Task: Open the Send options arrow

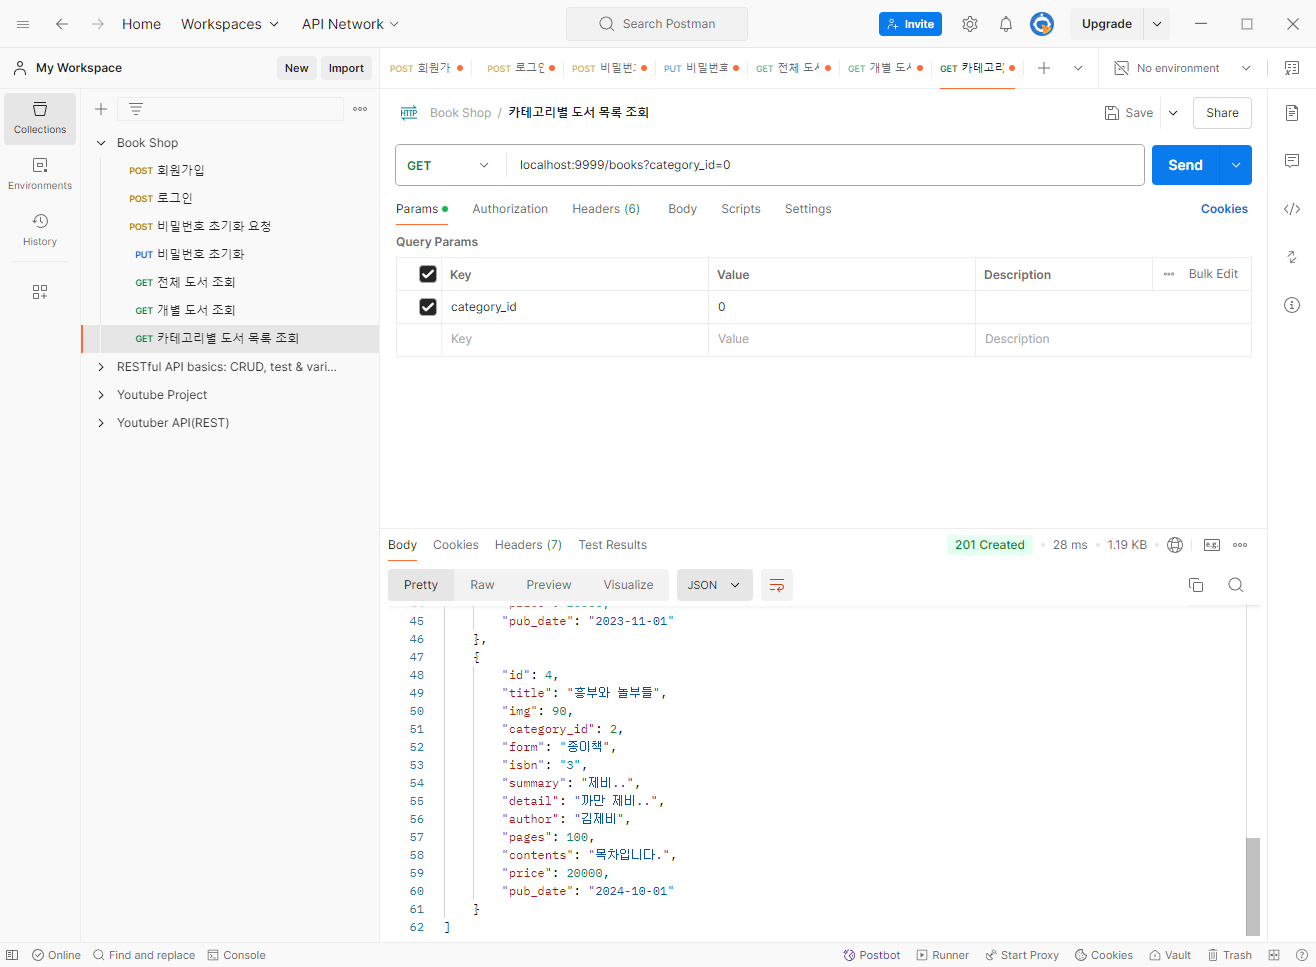Action: point(1236,165)
